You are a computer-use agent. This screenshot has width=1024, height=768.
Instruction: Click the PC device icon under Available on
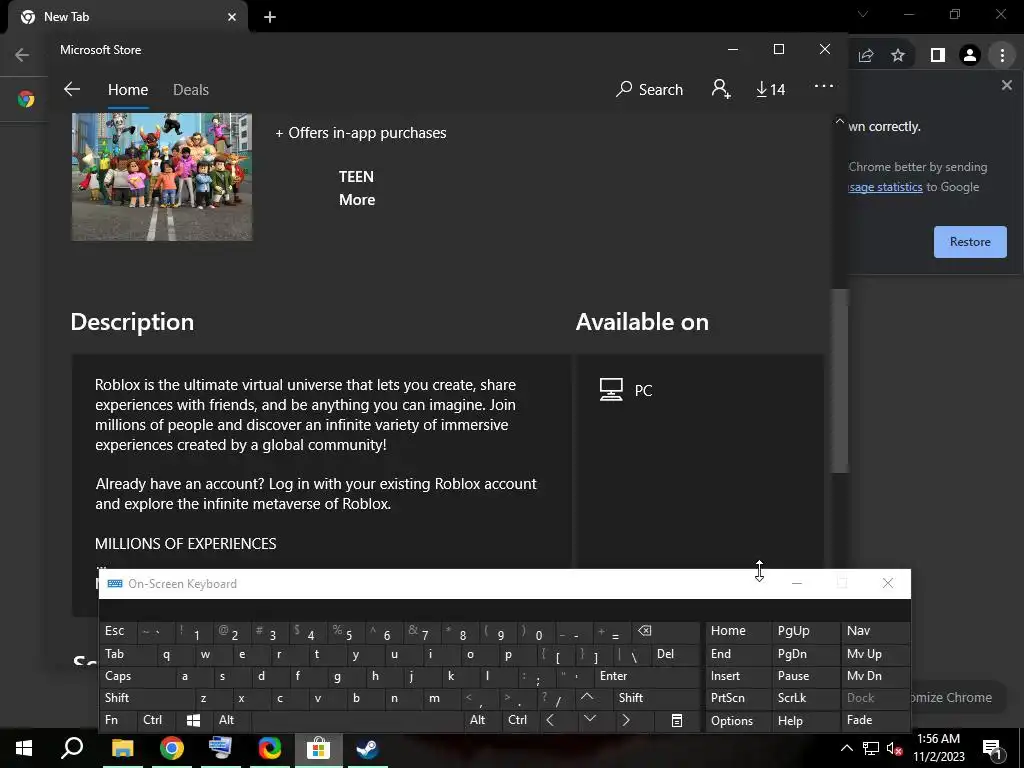click(x=611, y=390)
